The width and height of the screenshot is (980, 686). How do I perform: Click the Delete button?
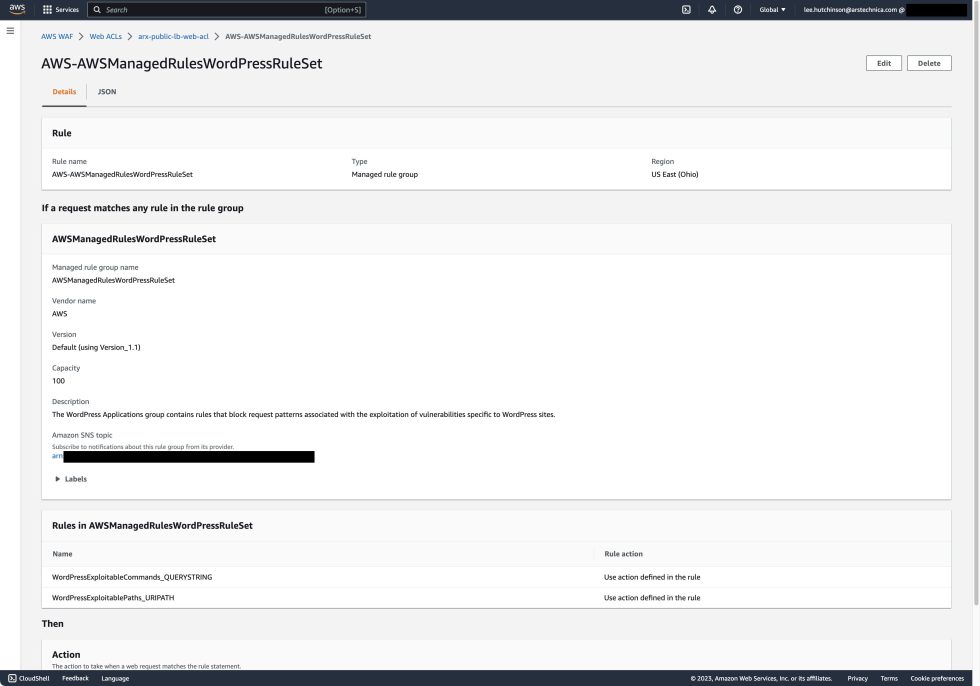tap(928, 63)
